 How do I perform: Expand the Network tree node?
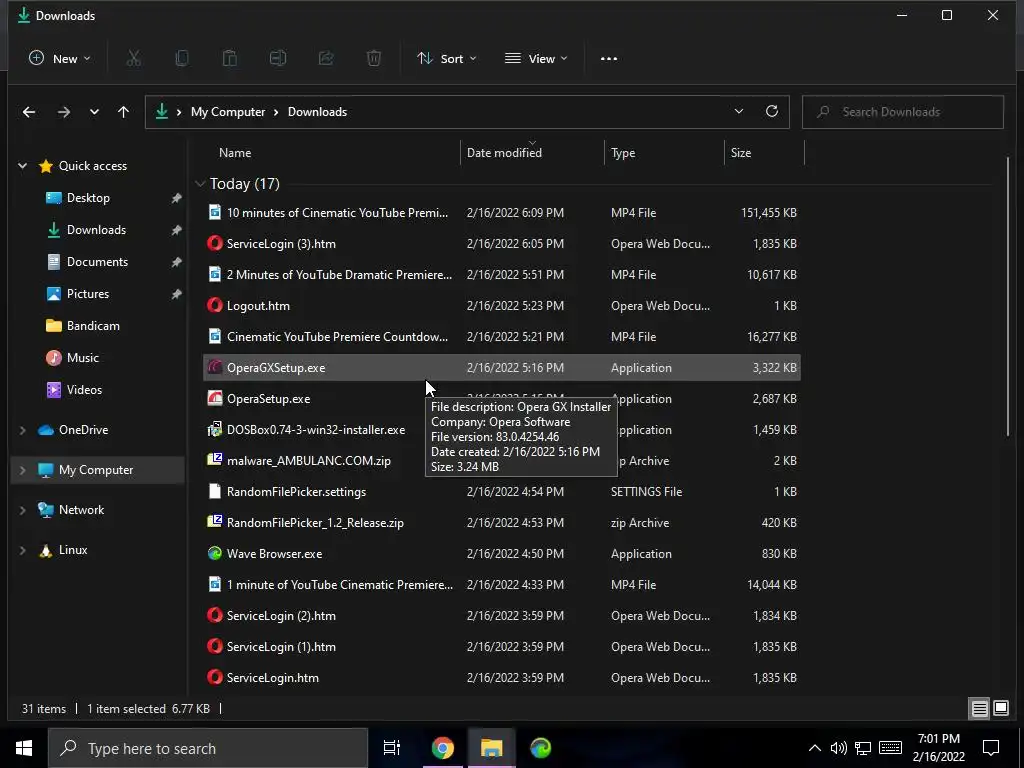coord(23,510)
